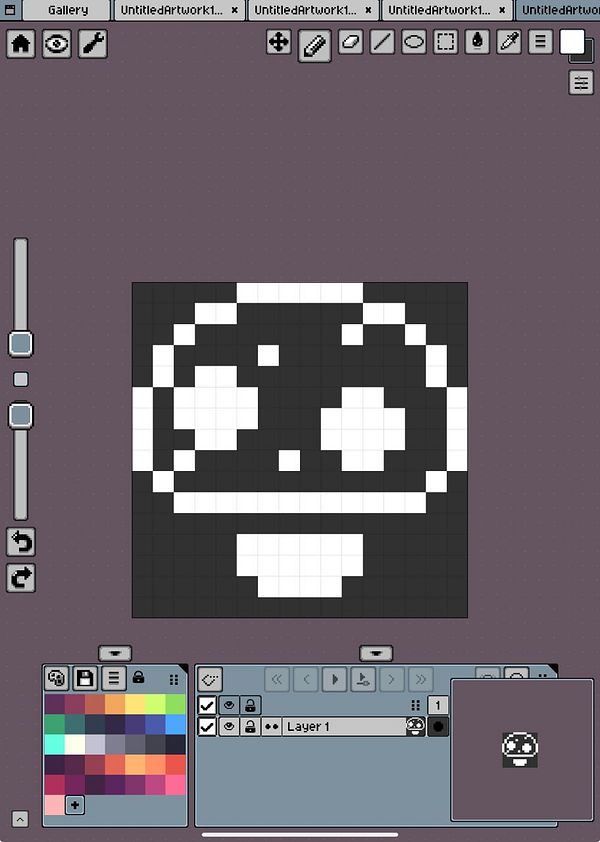Toggle the Layer 1 checkbox
600x842 pixels.
207,727
